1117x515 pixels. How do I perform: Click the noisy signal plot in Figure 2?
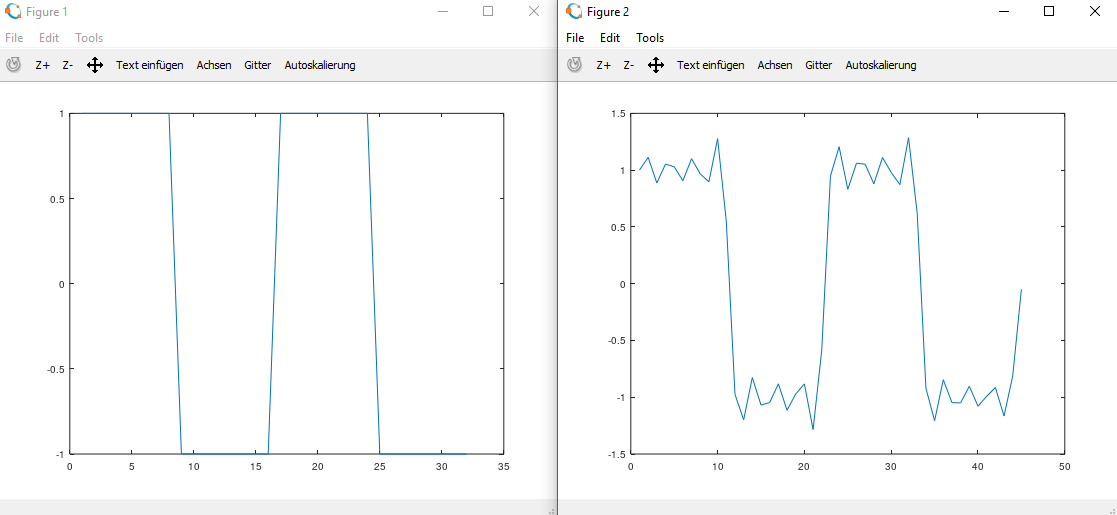[x=847, y=283]
